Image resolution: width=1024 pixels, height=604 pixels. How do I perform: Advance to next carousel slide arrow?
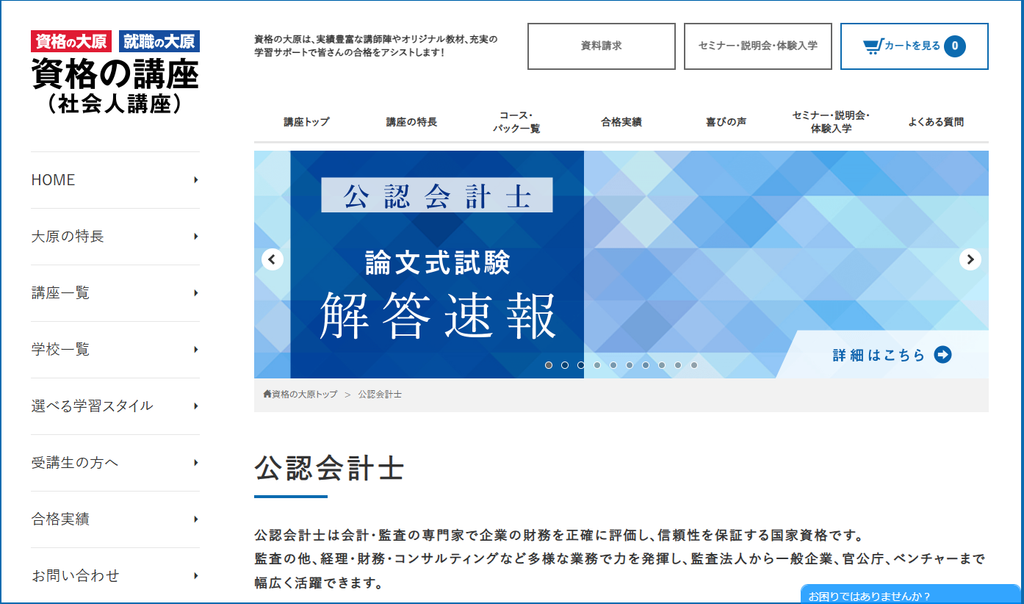970,259
